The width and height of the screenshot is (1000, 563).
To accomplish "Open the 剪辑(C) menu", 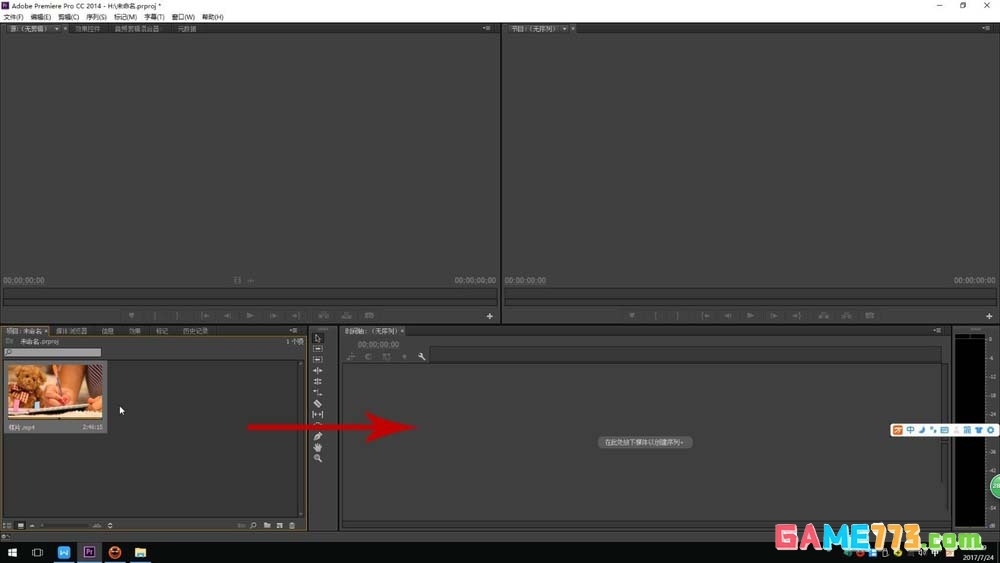I will [69, 17].
